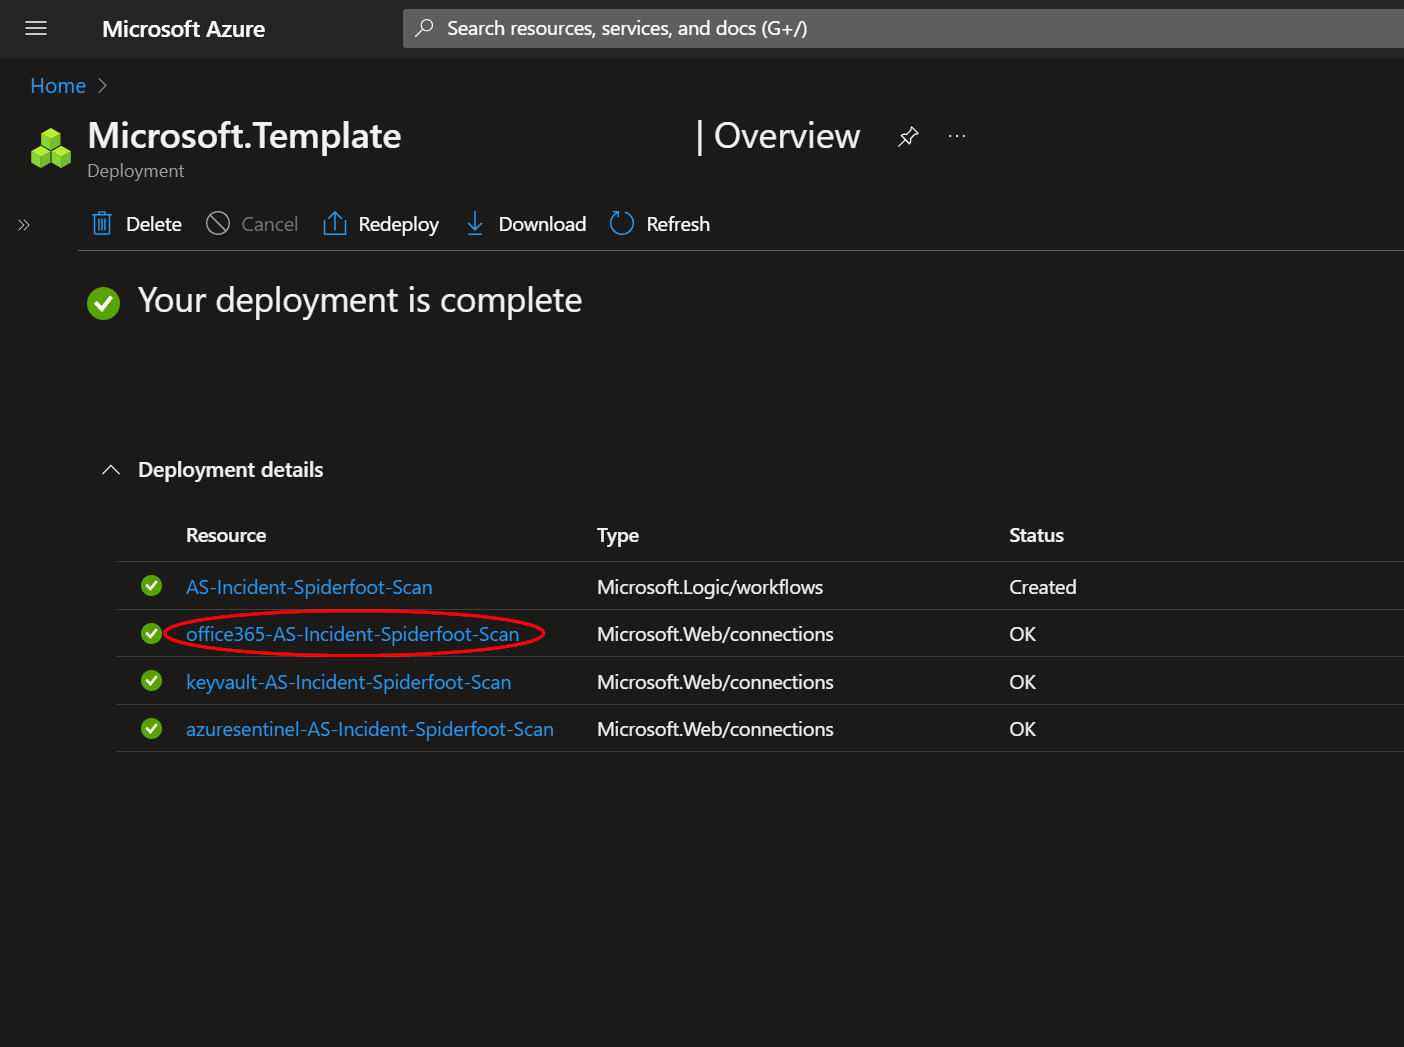
Task: Click the Microsoft.Template deployment cubes icon
Action: (x=51, y=148)
